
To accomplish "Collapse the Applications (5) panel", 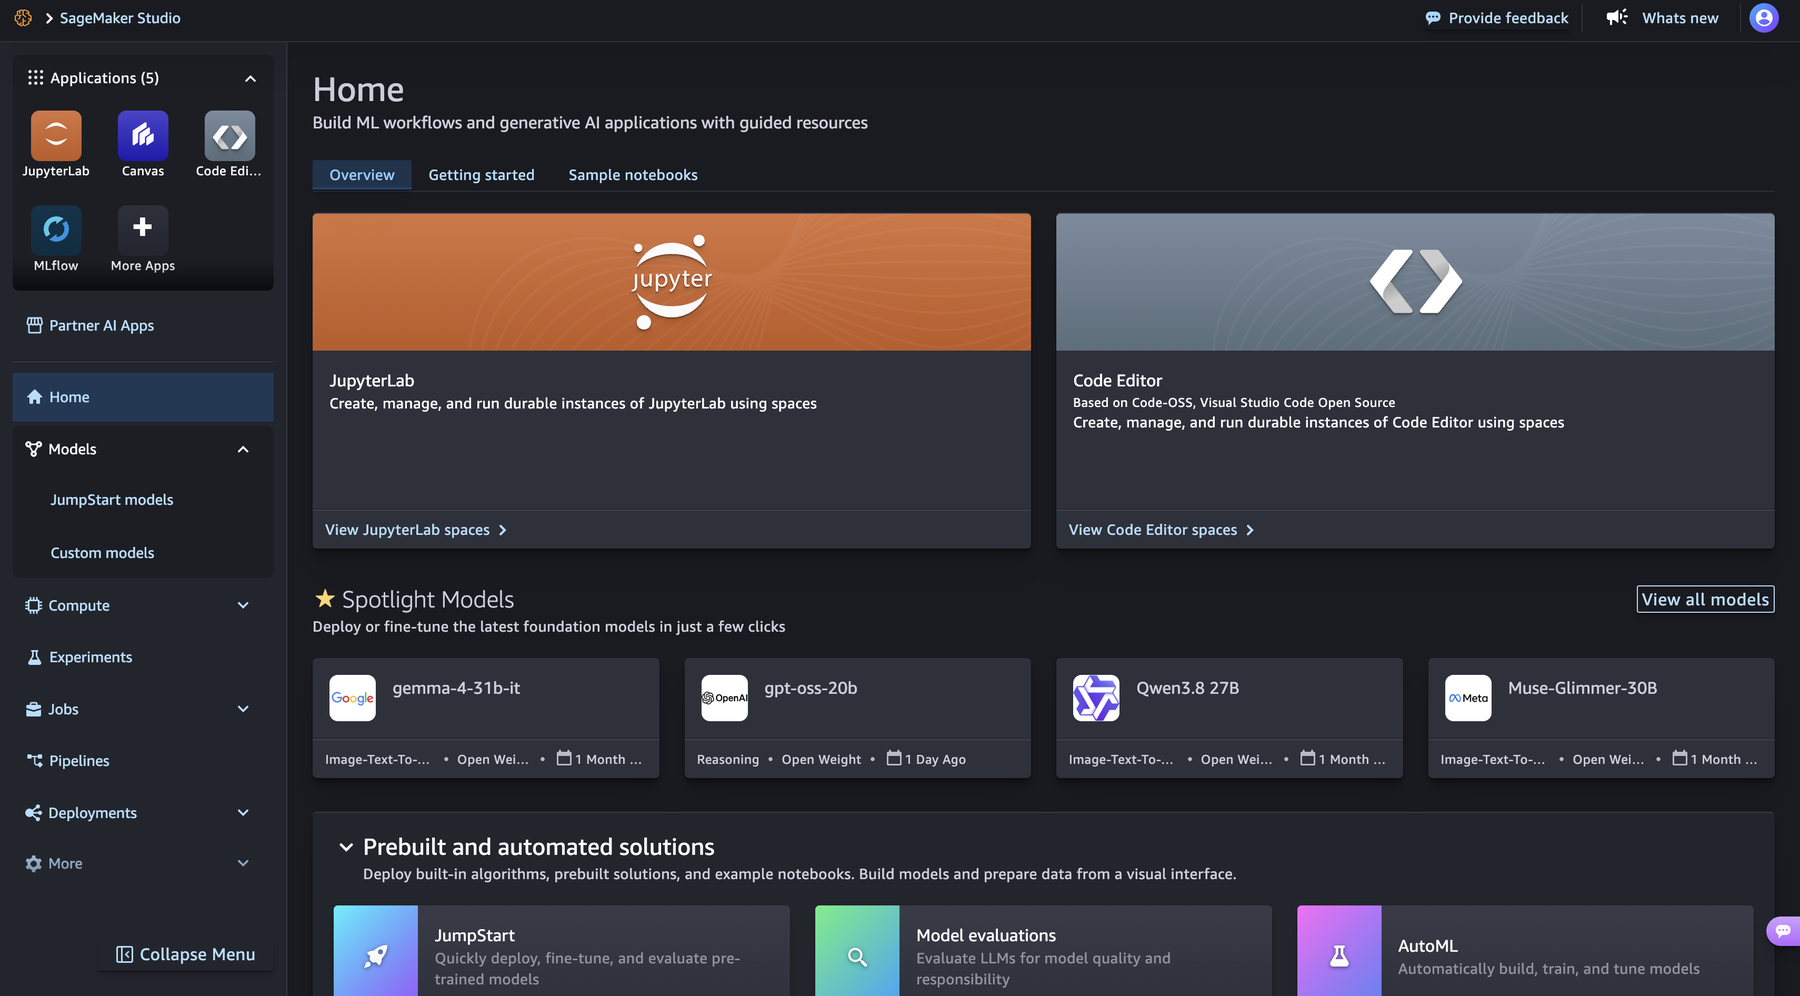I will click(250, 78).
